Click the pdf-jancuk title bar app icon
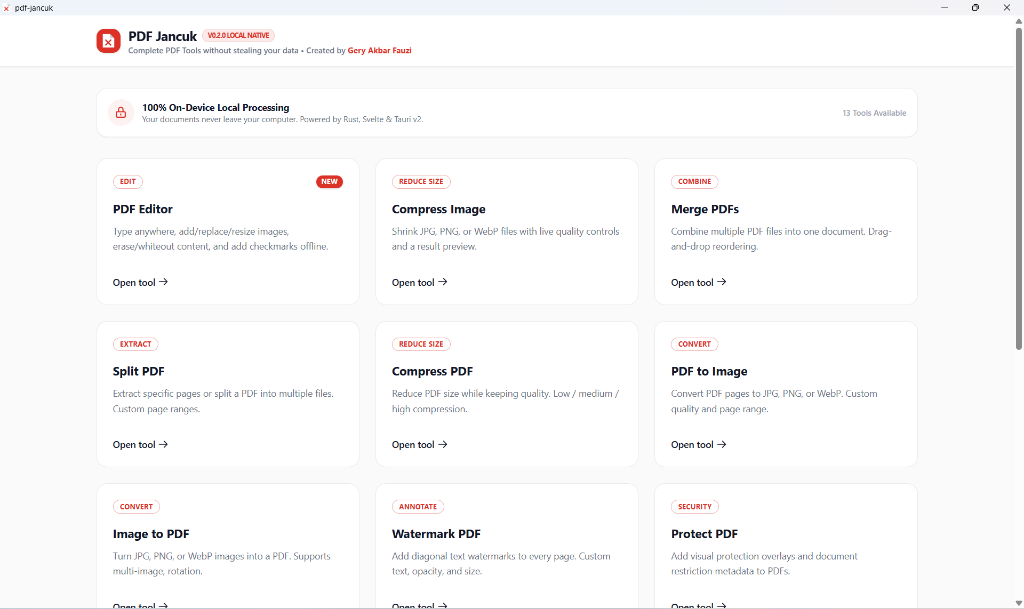The height and width of the screenshot is (609, 1024). click(x=6, y=8)
